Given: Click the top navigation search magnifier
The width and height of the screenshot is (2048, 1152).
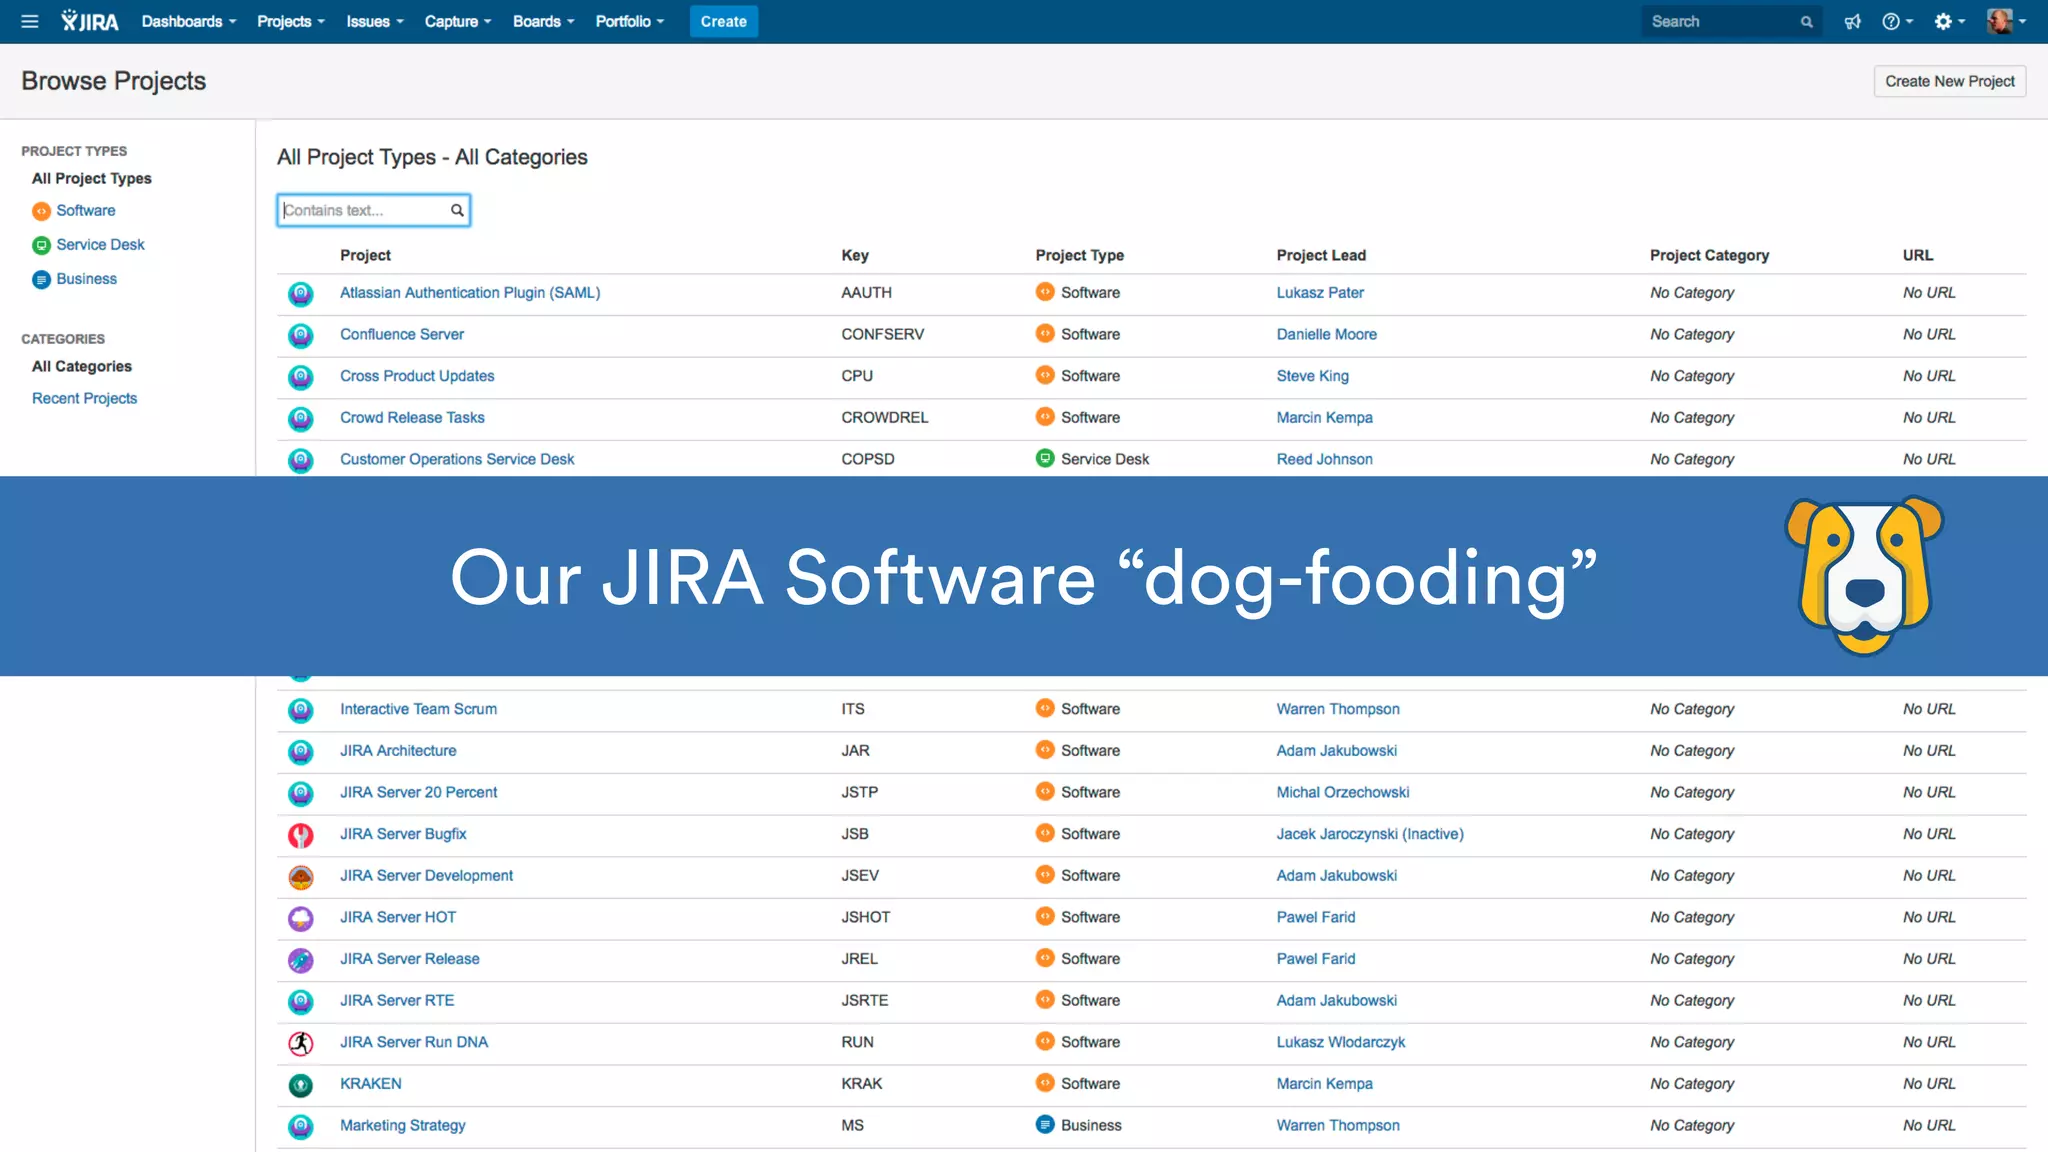Looking at the screenshot, I should click(x=1806, y=22).
